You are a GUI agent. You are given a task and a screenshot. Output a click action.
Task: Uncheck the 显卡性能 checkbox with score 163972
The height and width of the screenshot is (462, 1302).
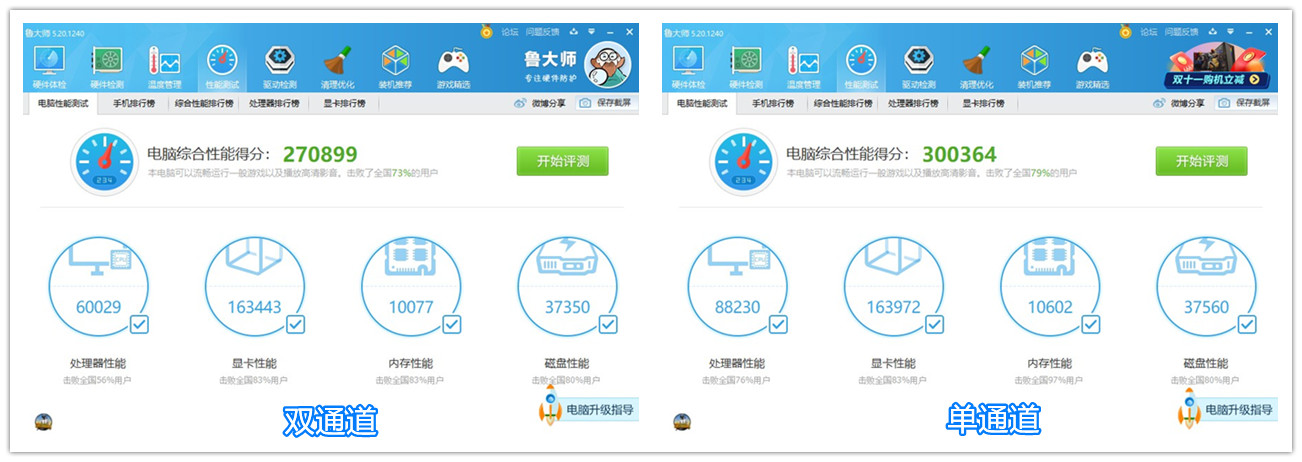(x=934, y=324)
